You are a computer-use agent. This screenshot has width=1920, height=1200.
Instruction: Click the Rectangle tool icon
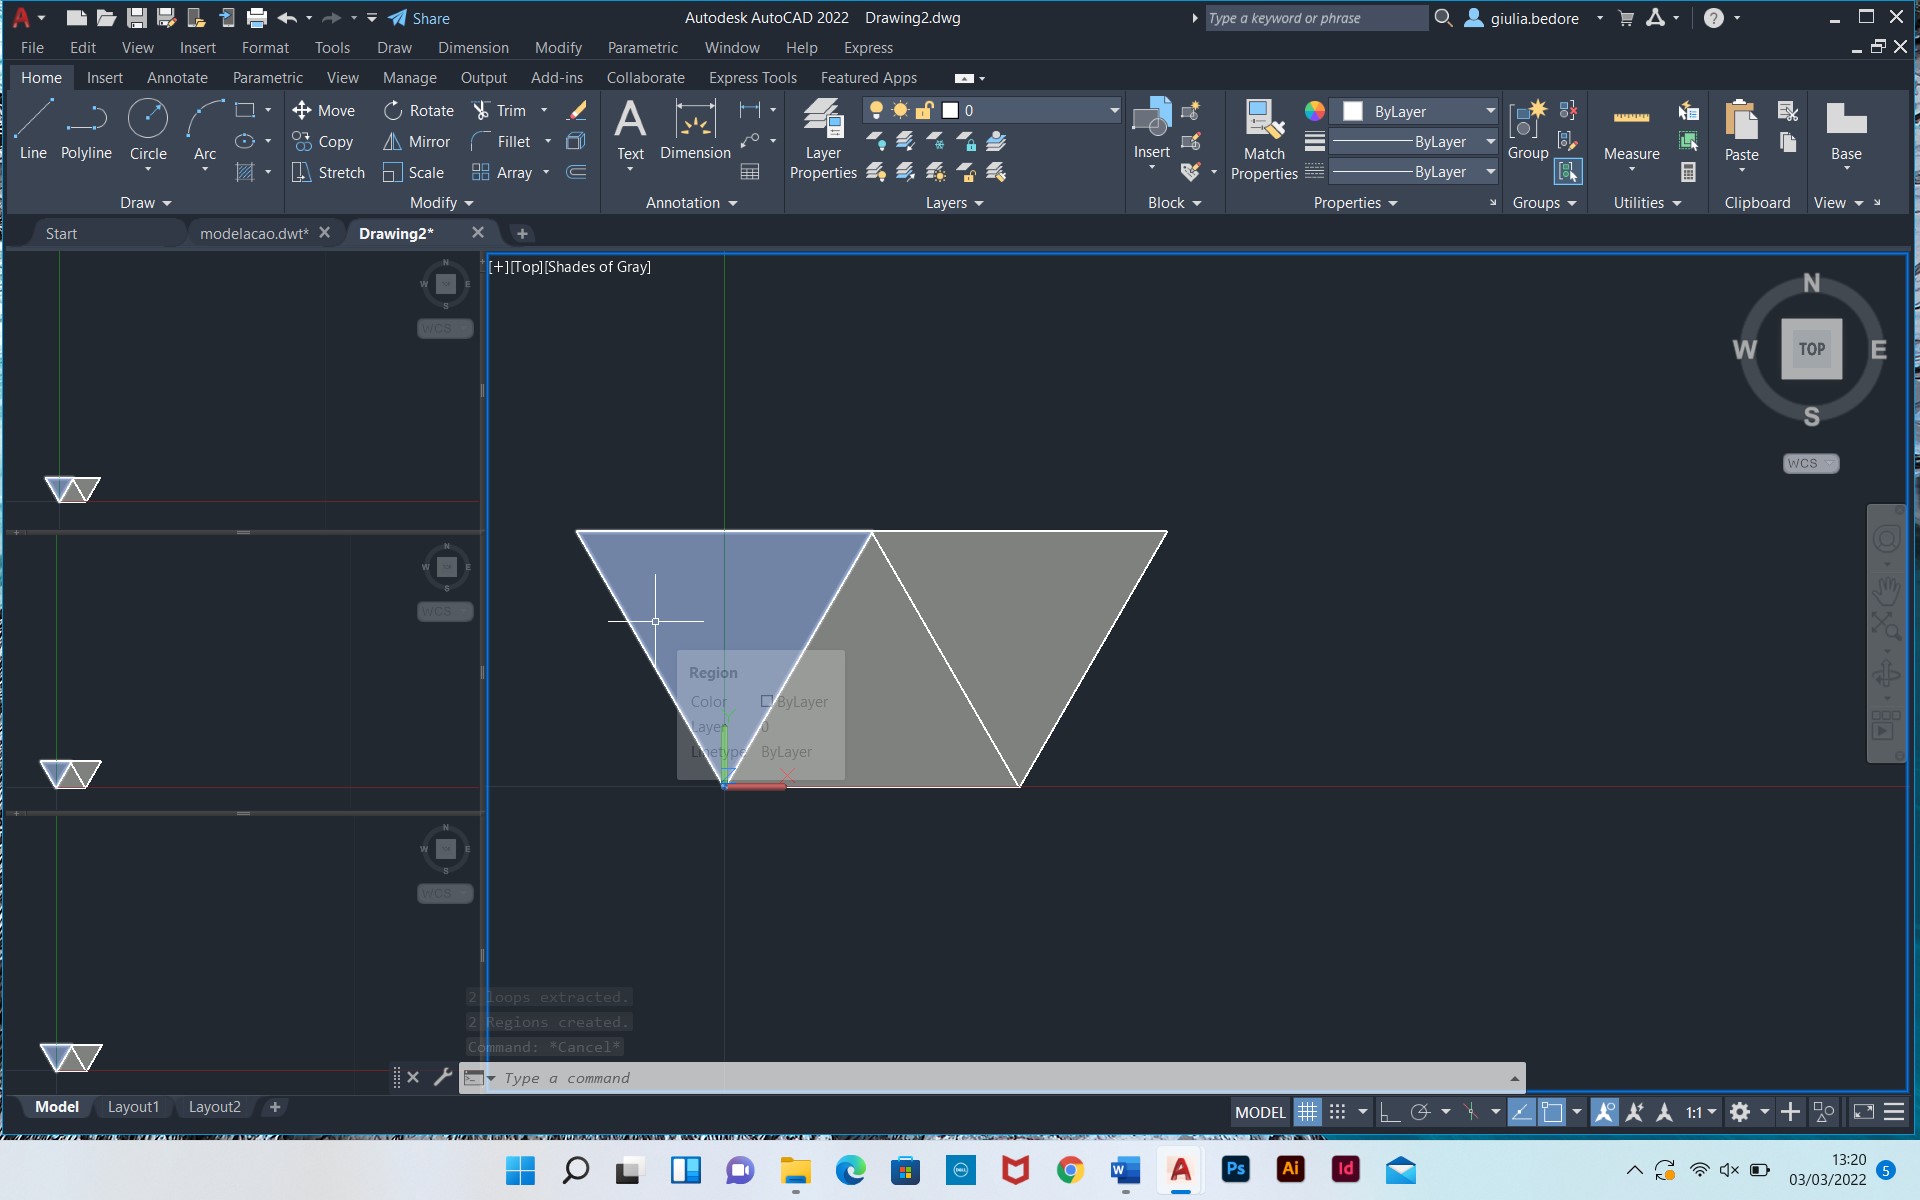(x=245, y=110)
